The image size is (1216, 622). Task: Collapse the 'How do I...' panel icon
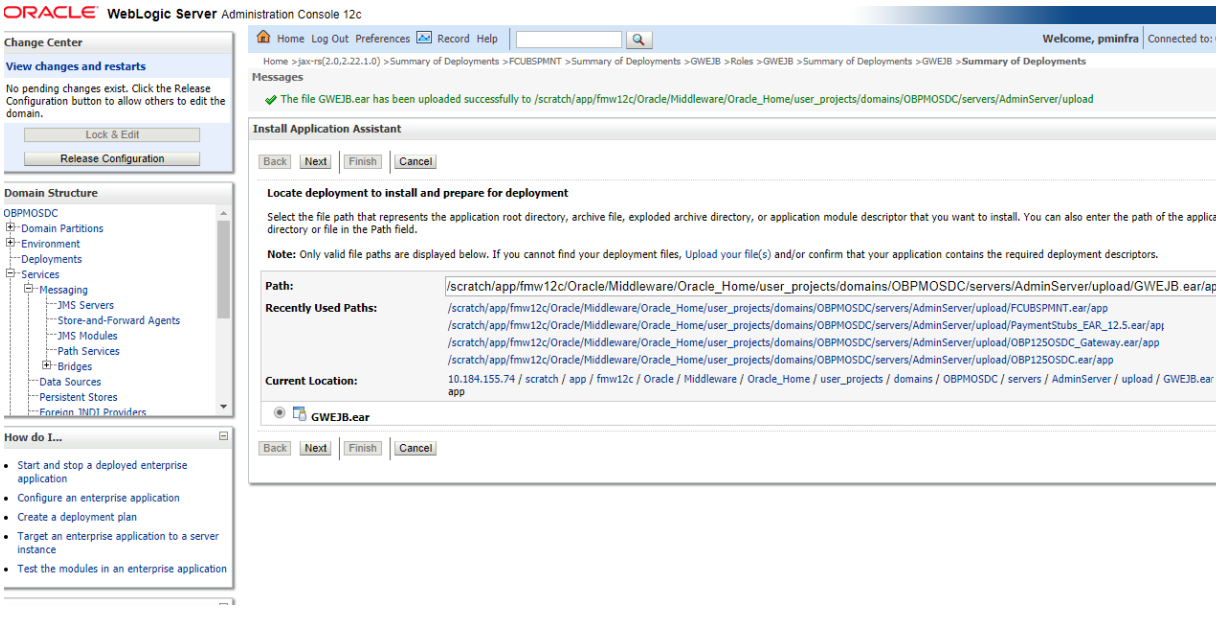point(222,434)
